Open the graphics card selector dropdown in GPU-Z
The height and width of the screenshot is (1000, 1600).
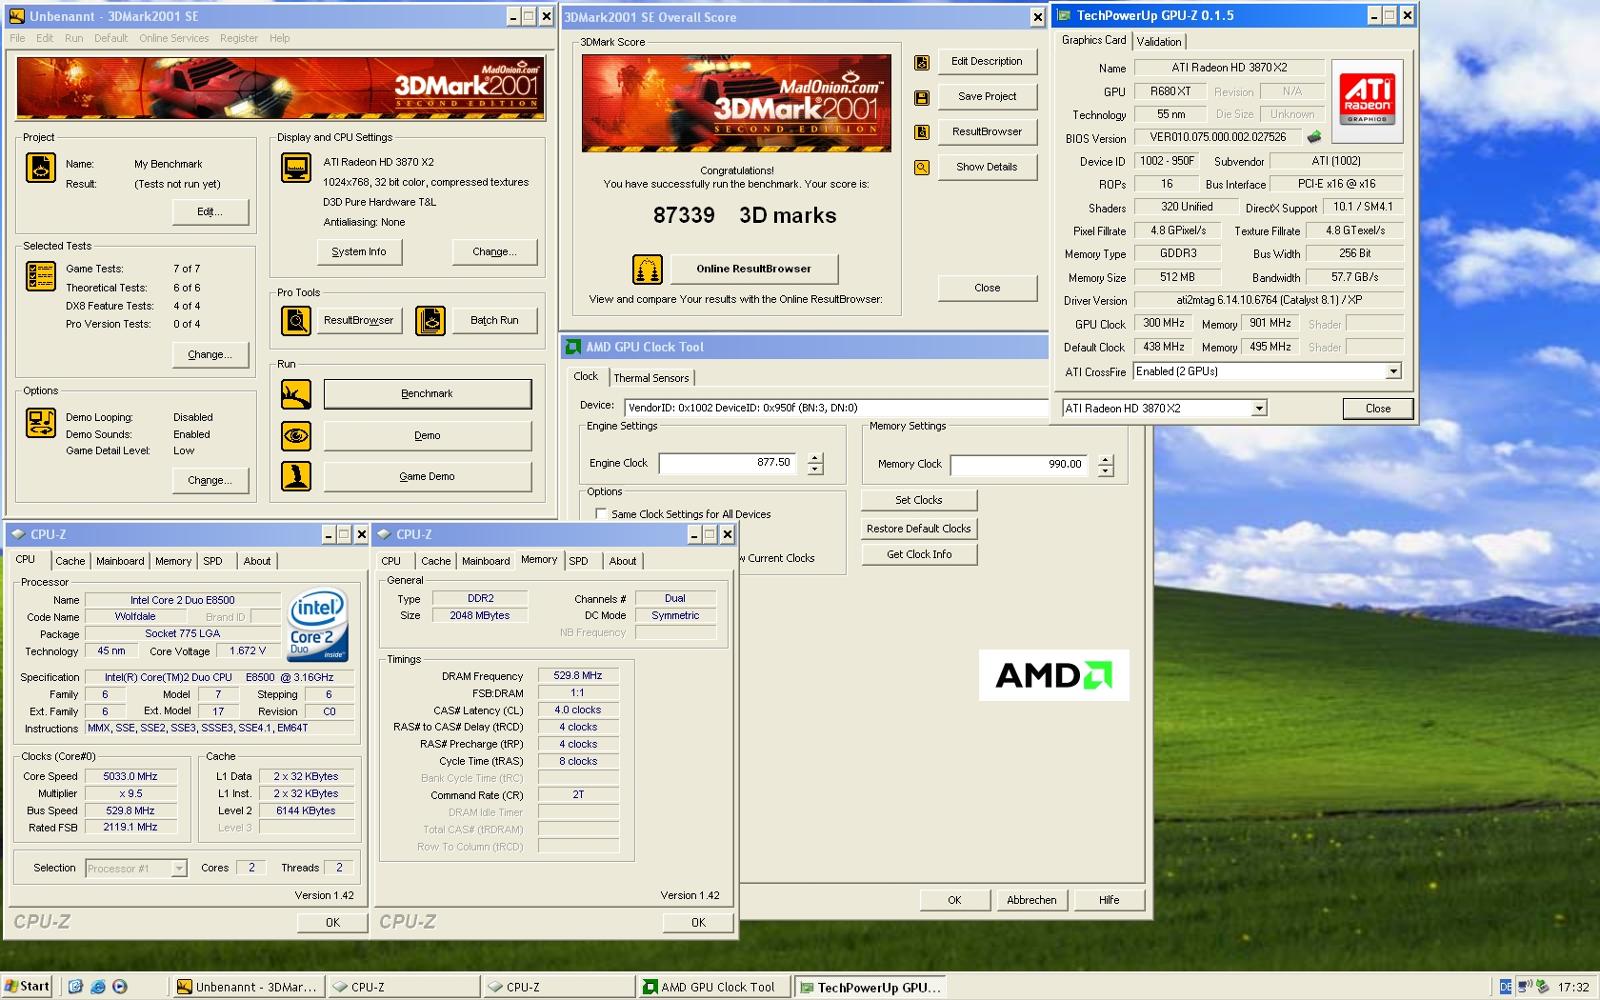1259,408
